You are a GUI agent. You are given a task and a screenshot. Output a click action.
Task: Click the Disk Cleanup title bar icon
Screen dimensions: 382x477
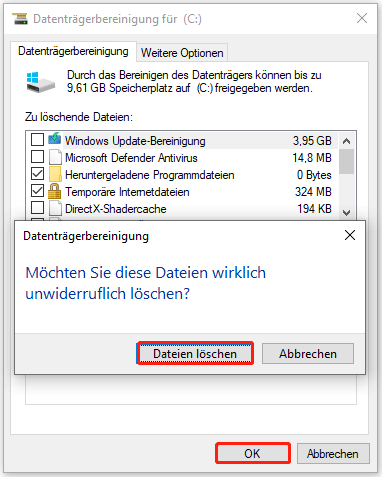pos(20,19)
